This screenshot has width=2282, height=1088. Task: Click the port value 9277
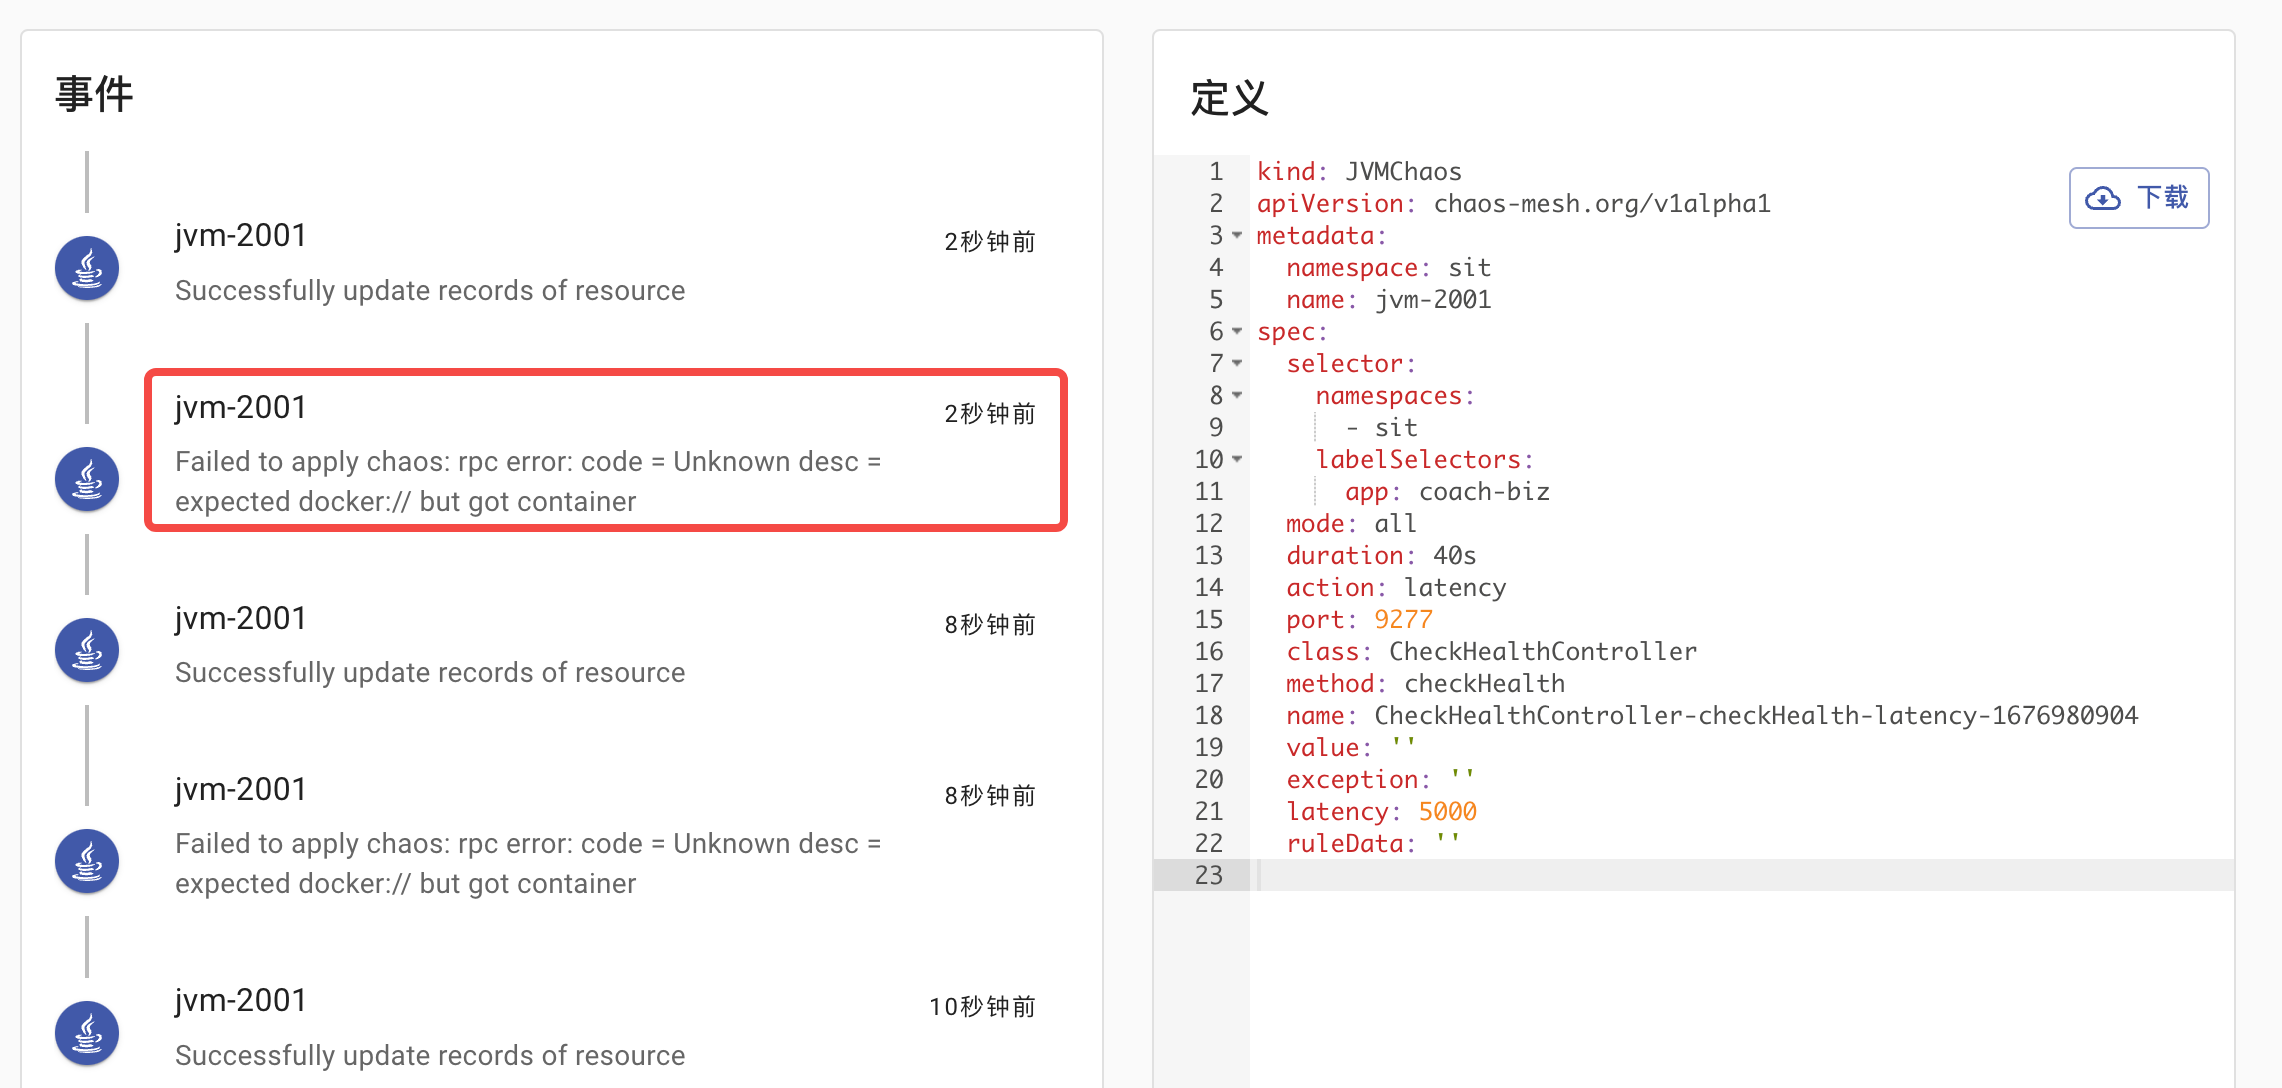1403,619
